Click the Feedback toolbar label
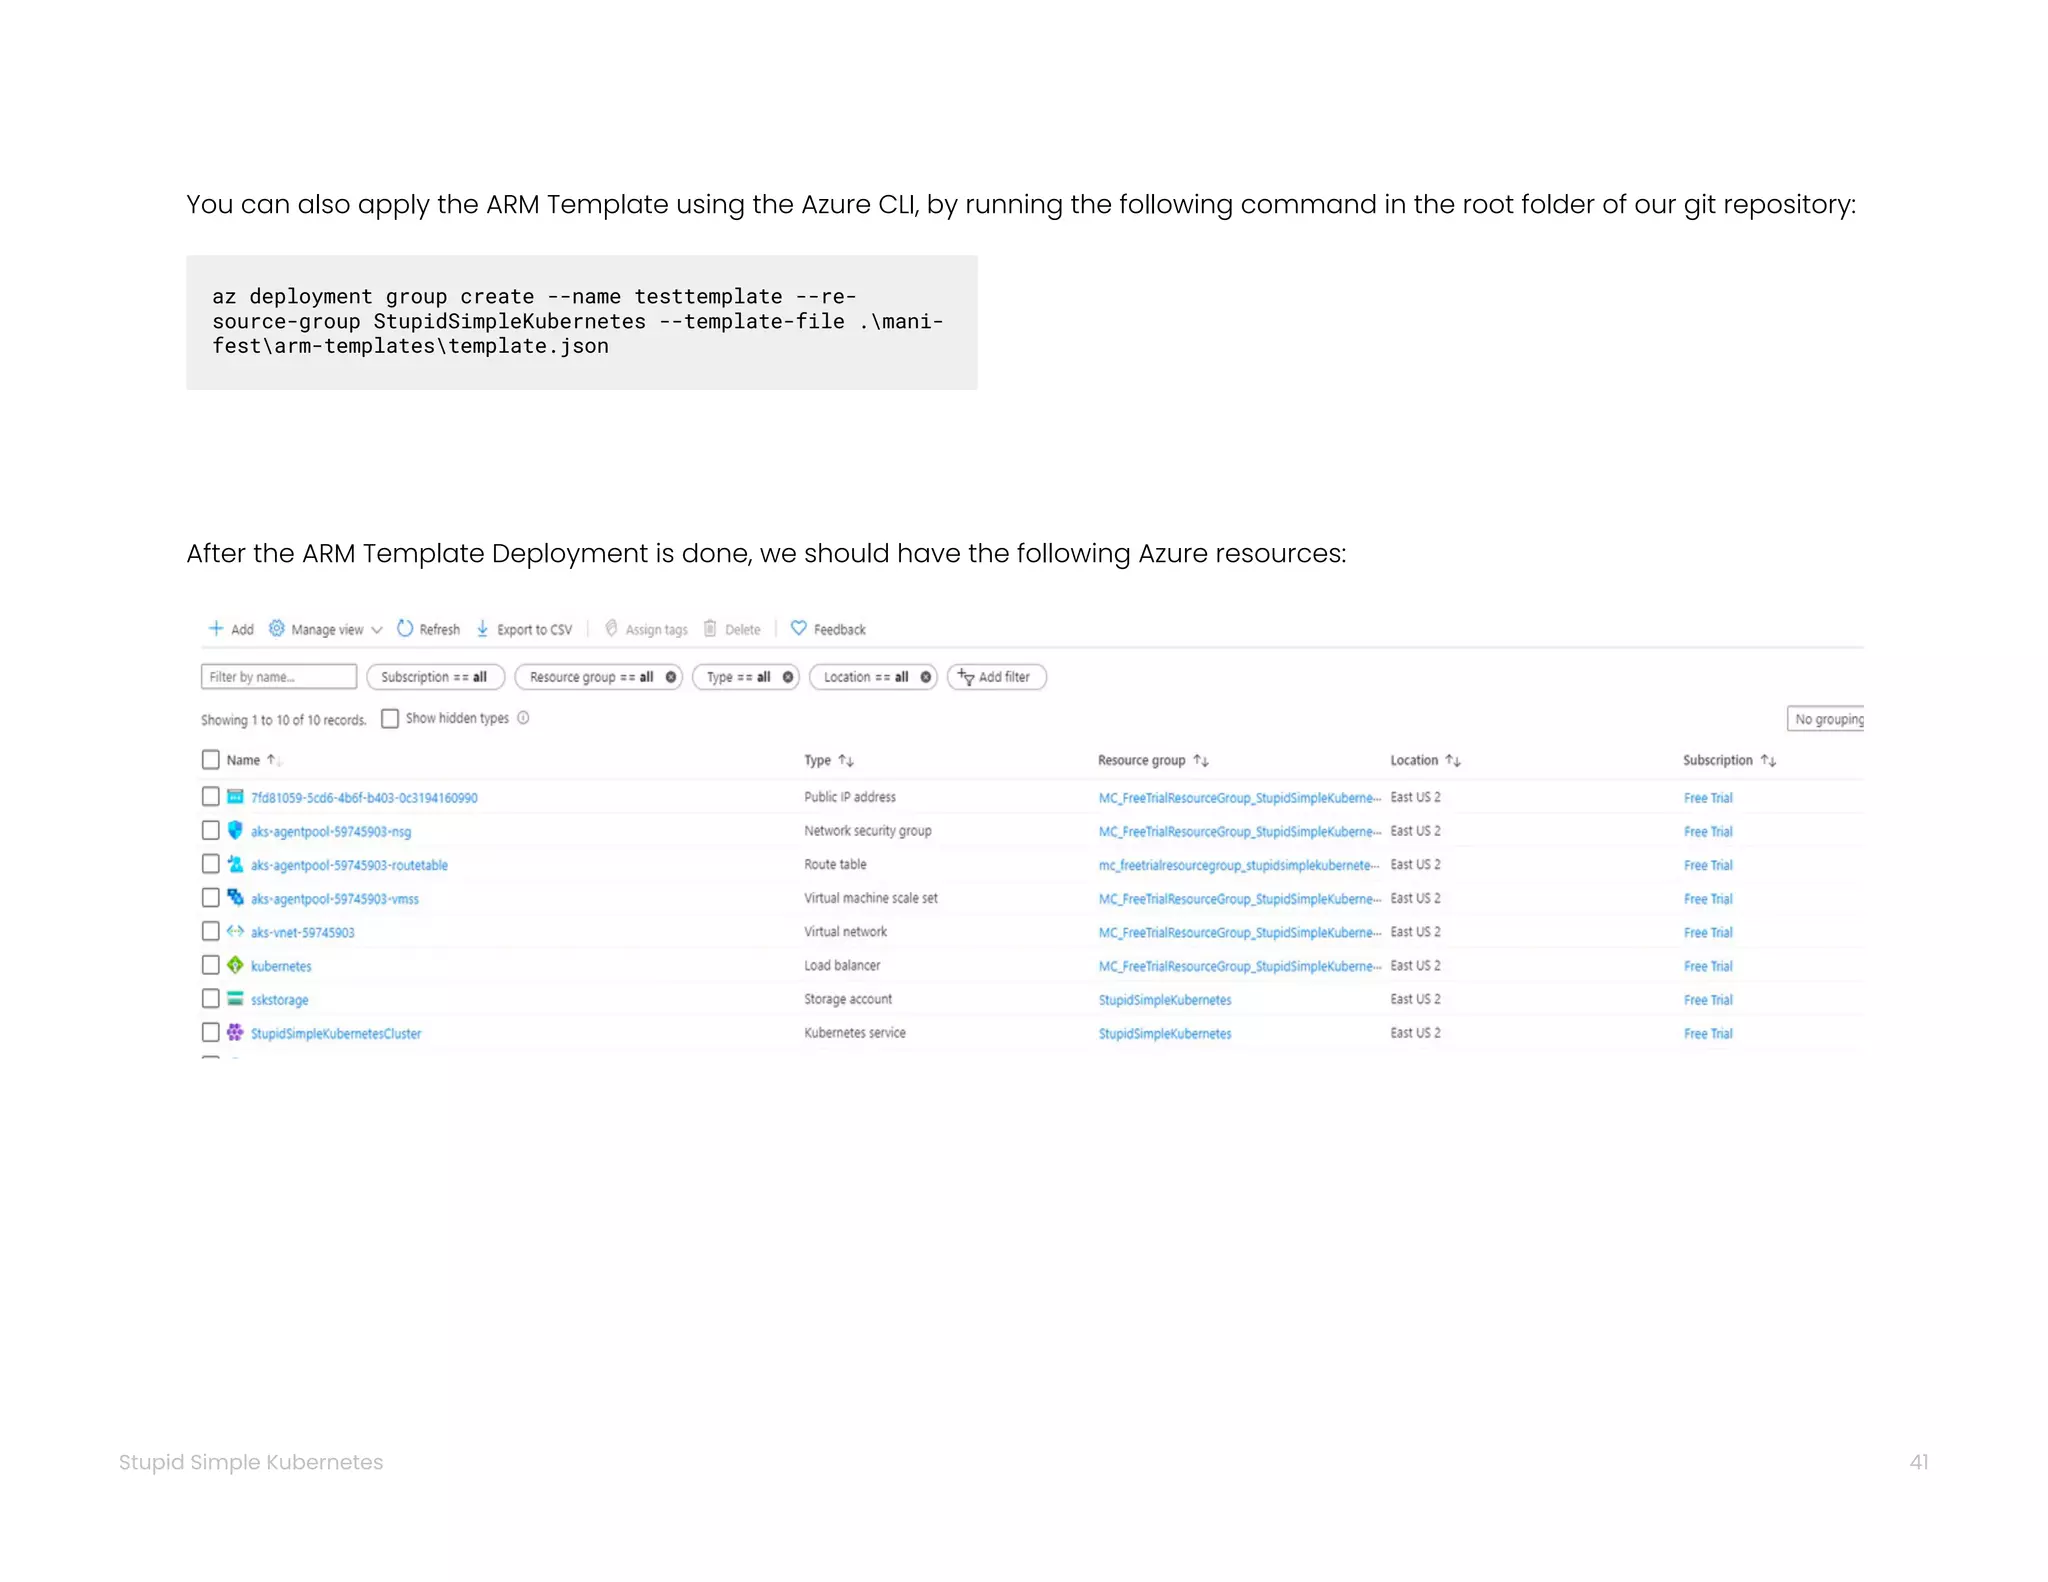This screenshot has width=2048, height=1582. tap(840, 630)
